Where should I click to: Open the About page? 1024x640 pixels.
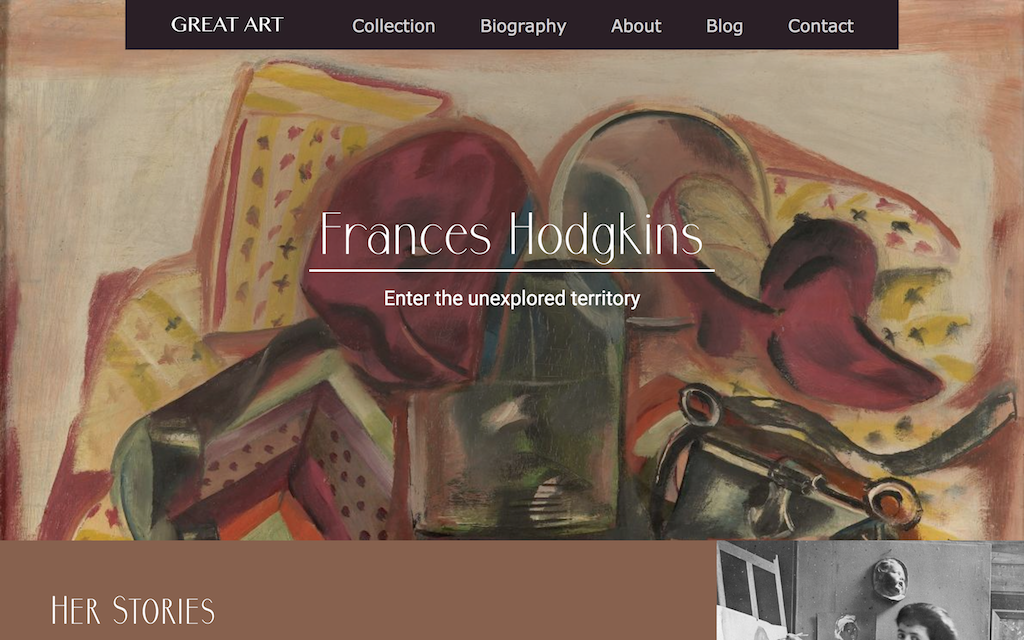pyautogui.click(x=636, y=26)
